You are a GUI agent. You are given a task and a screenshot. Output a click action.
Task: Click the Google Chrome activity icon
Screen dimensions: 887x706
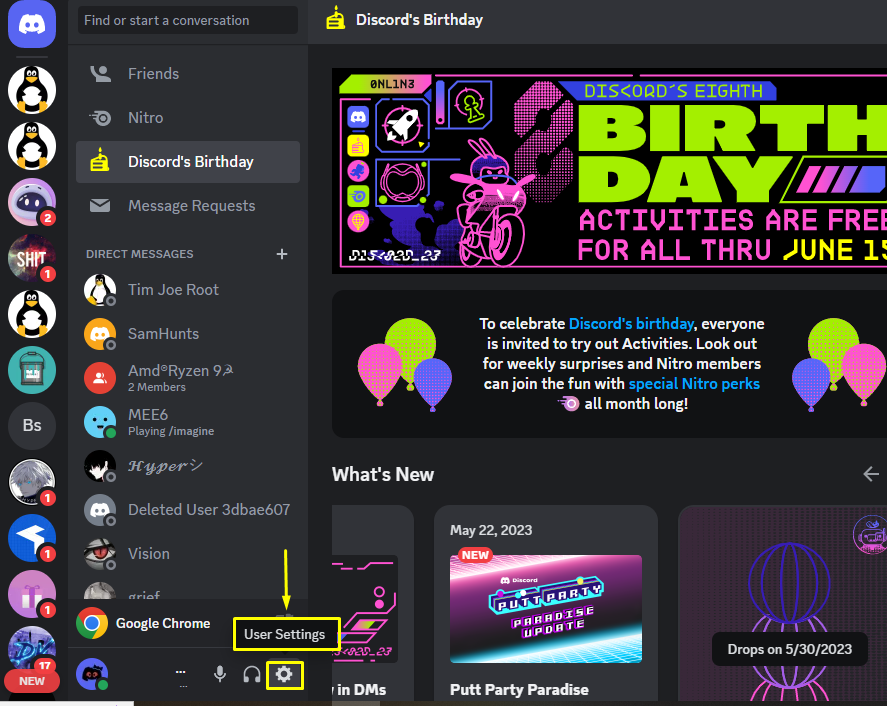[x=92, y=623]
